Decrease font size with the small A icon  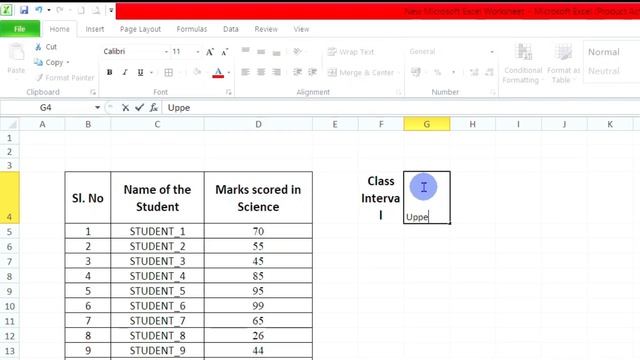(x=224, y=52)
